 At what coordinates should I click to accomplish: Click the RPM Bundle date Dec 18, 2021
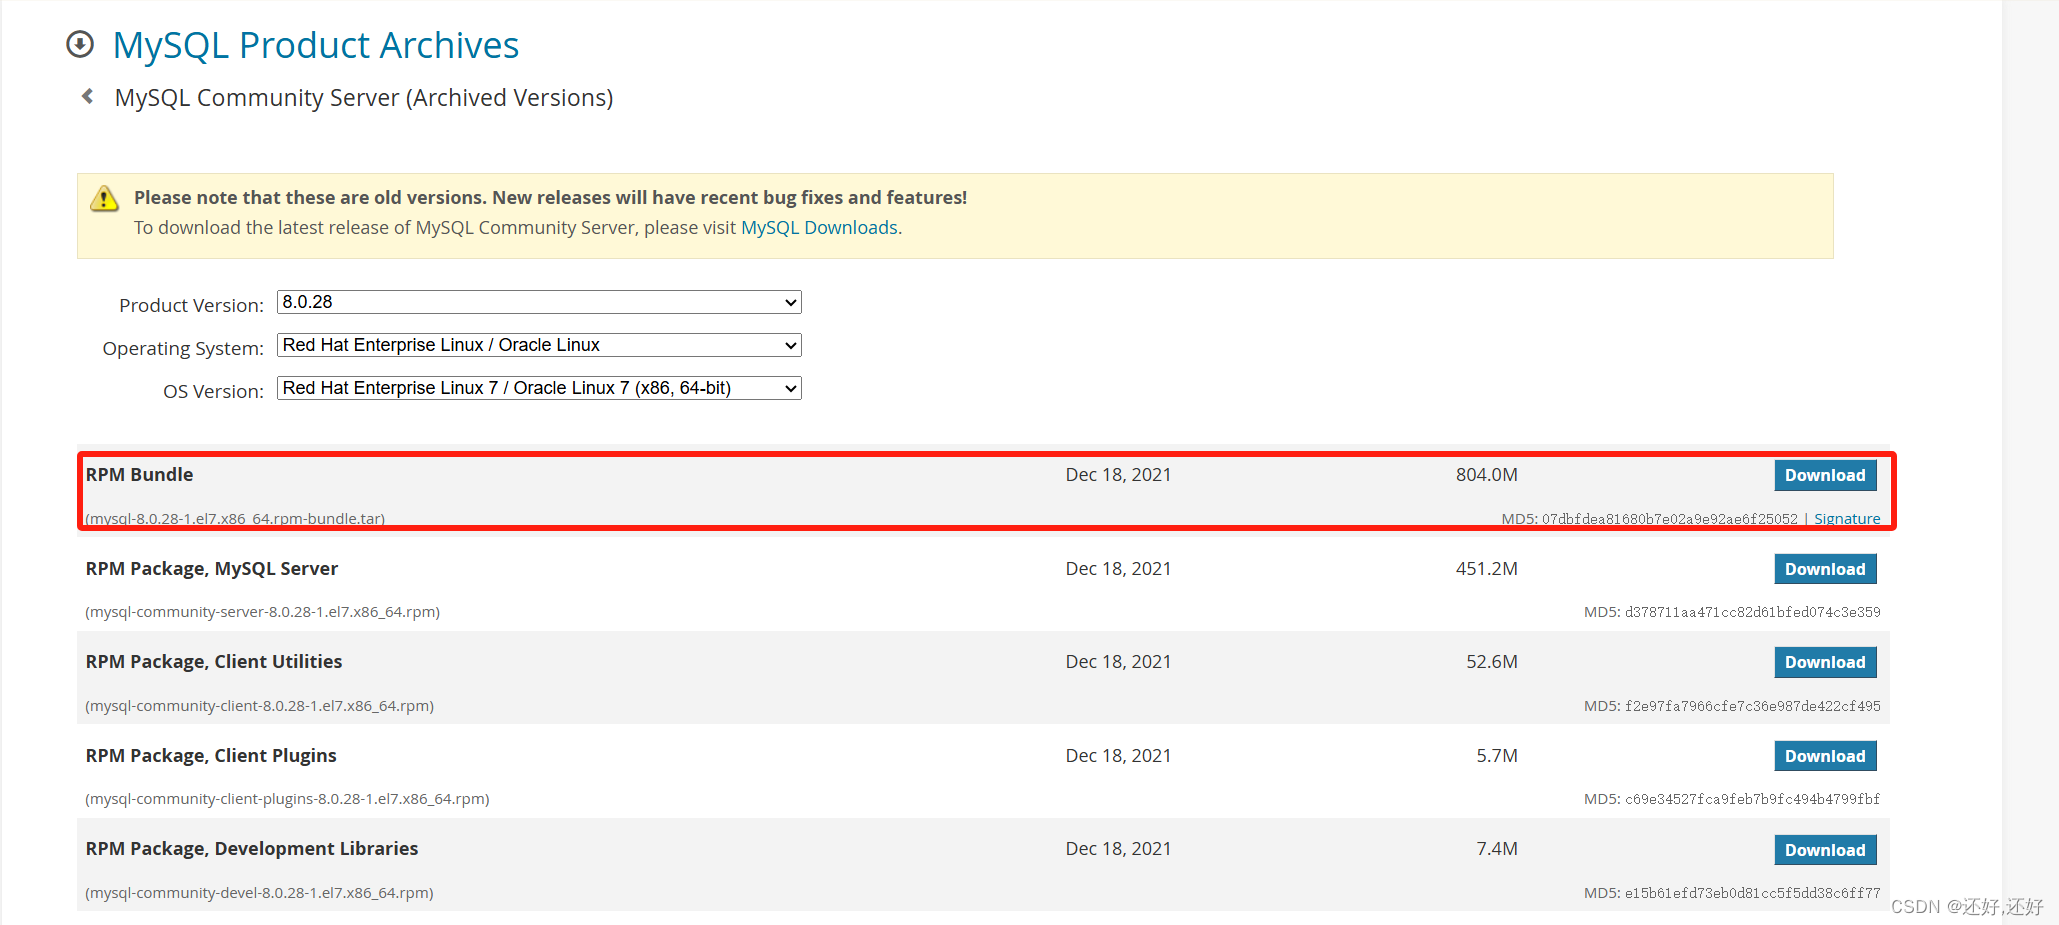click(x=1118, y=475)
